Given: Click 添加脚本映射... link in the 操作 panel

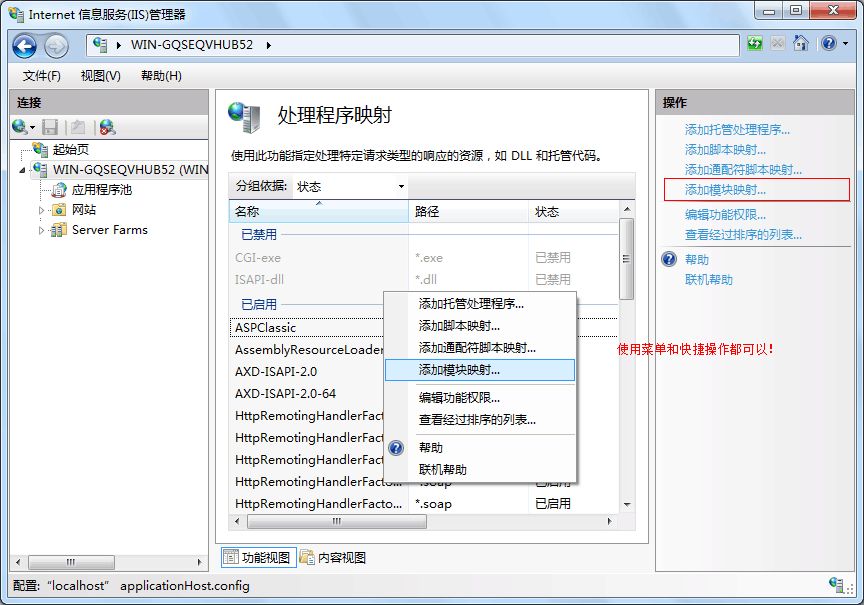Looking at the screenshot, I should pyautogui.click(x=725, y=150).
